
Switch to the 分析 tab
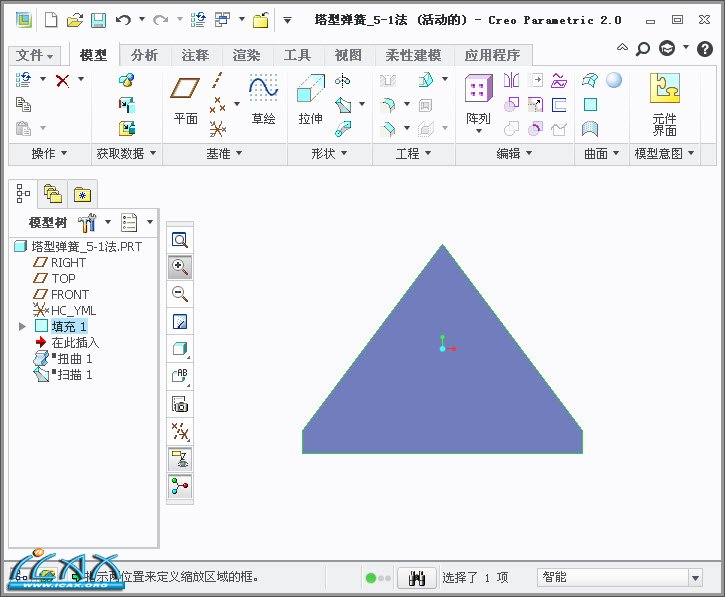coord(144,55)
